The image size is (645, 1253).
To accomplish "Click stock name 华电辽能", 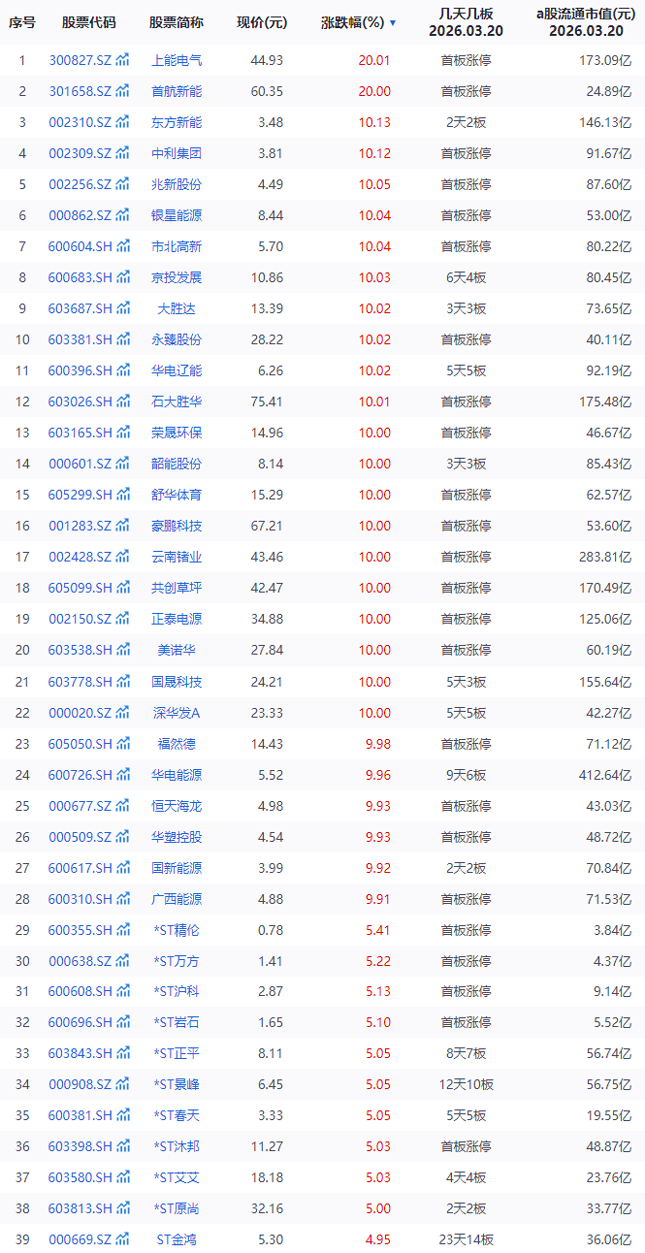I will click(176, 370).
